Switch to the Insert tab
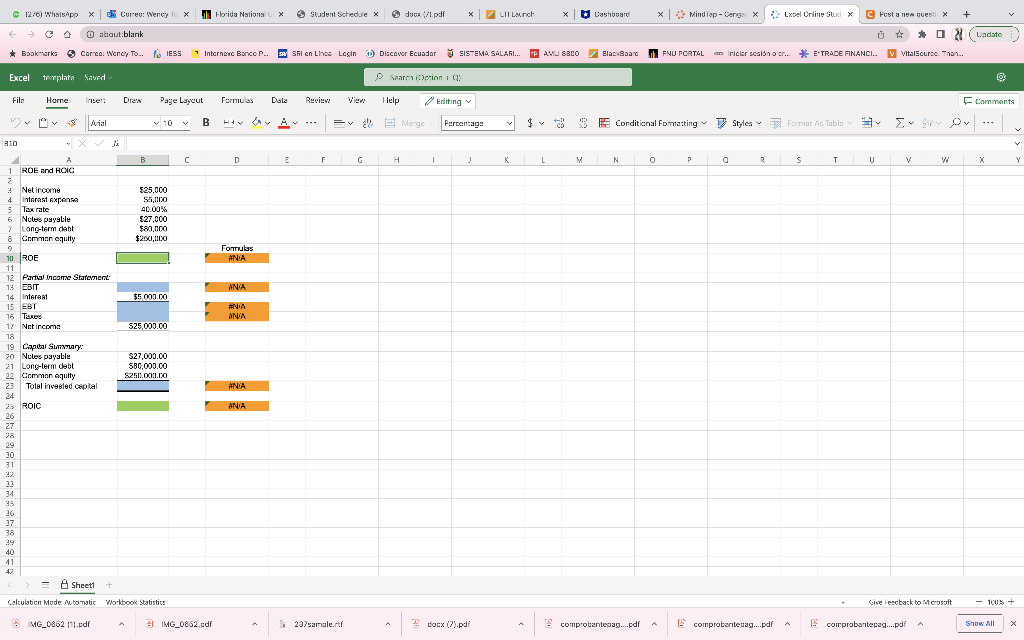 pyautogui.click(x=95, y=100)
